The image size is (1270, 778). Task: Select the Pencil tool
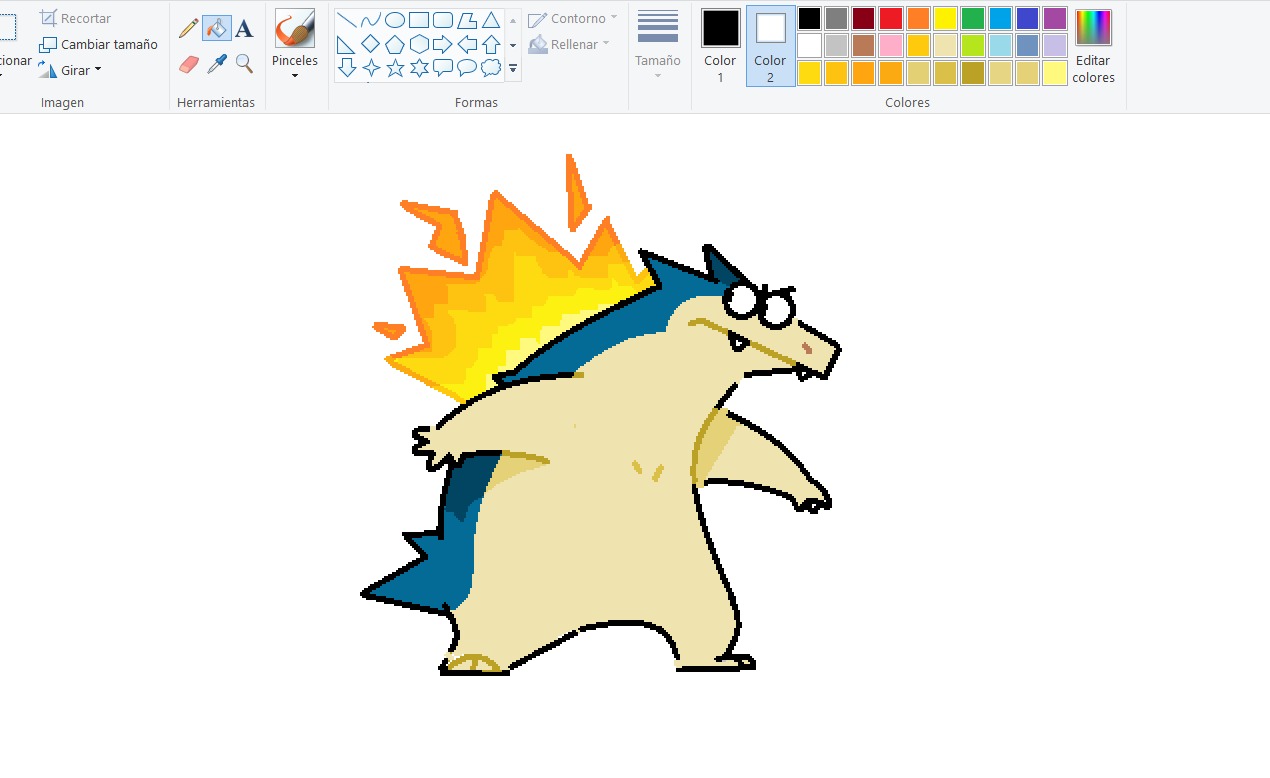coord(188,28)
